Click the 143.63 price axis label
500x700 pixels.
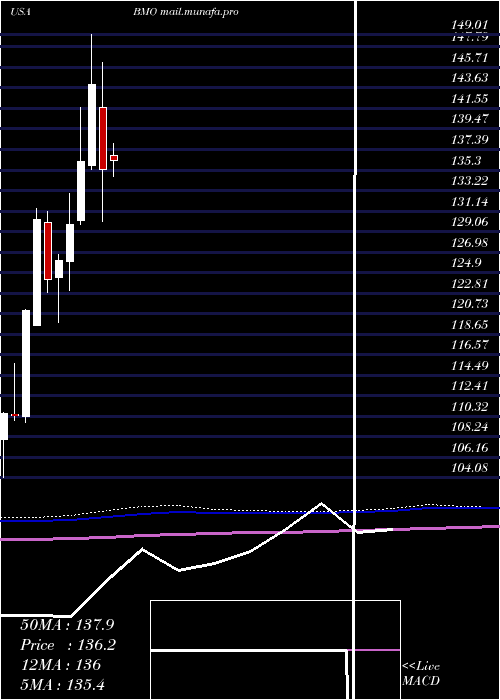coord(469,78)
